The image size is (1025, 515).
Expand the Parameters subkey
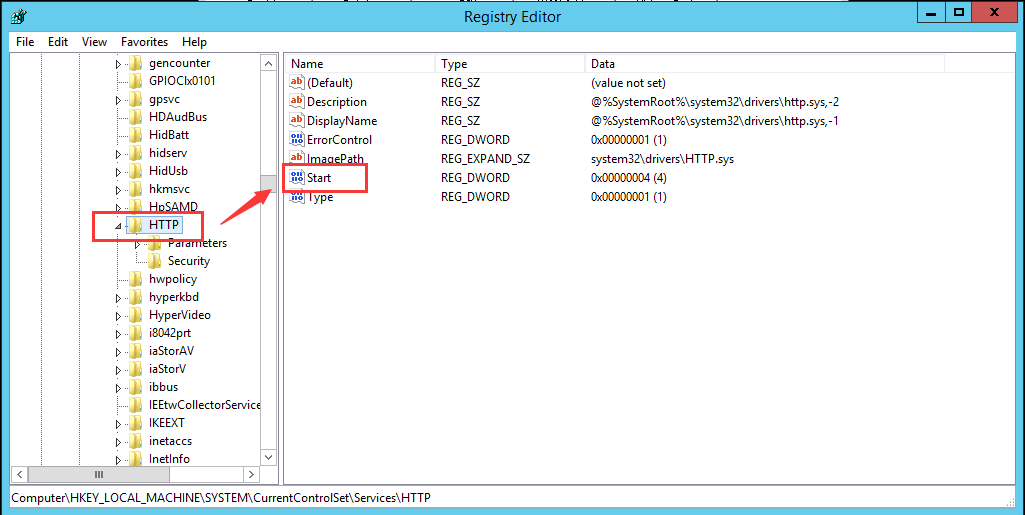click(137, 244)
